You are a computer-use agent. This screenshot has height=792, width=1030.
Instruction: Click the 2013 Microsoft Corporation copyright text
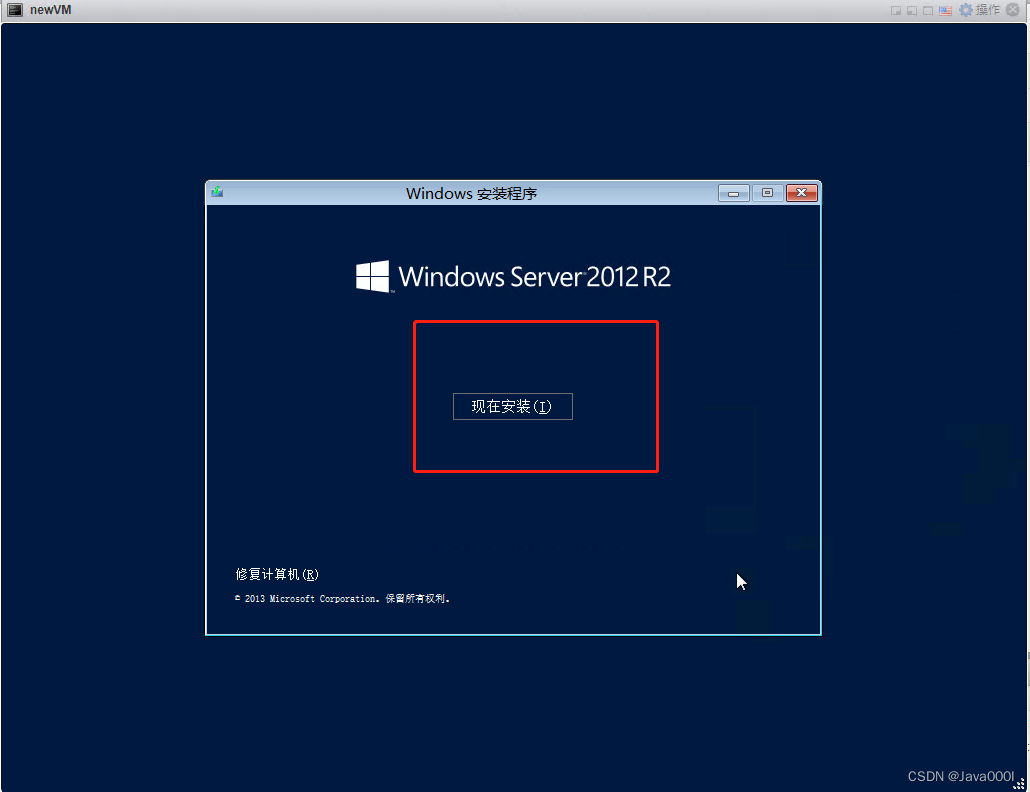342,599
